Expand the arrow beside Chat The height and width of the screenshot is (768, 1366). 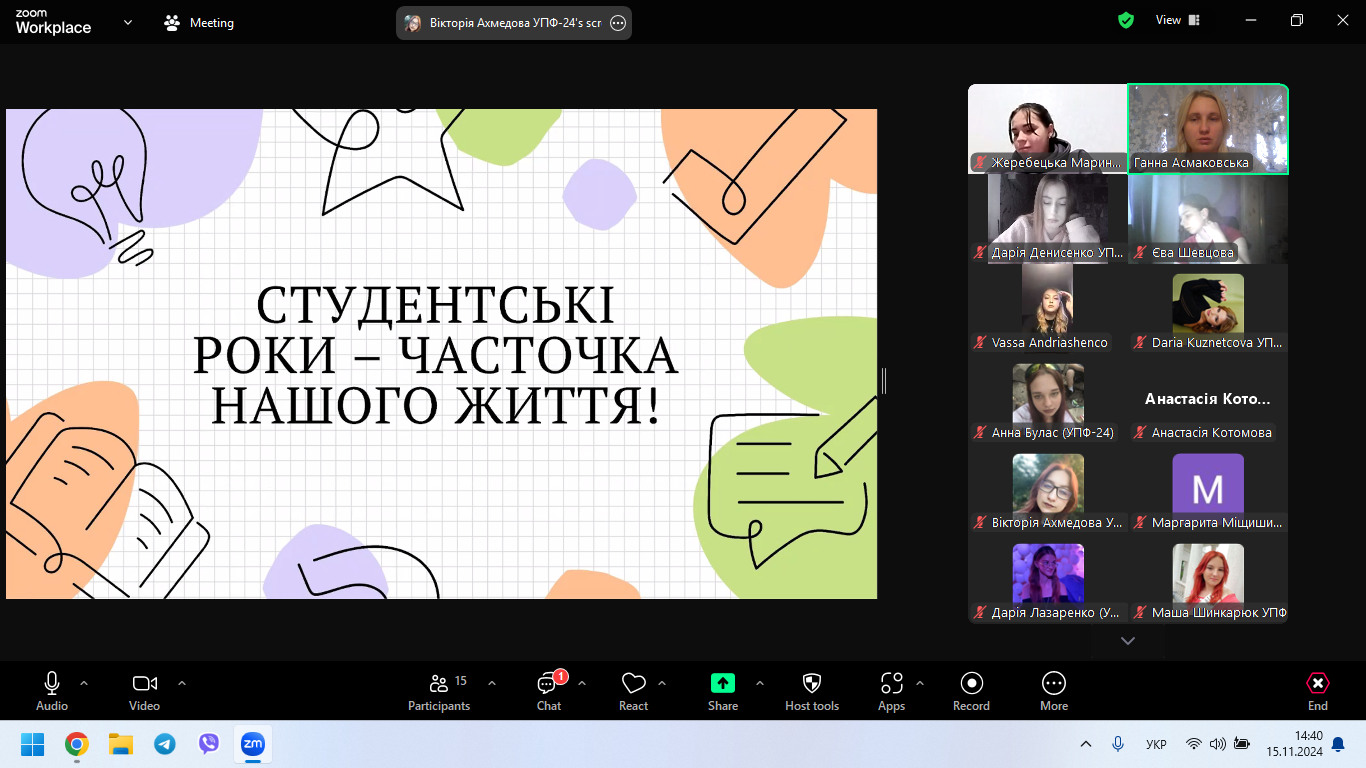[582, 683]
